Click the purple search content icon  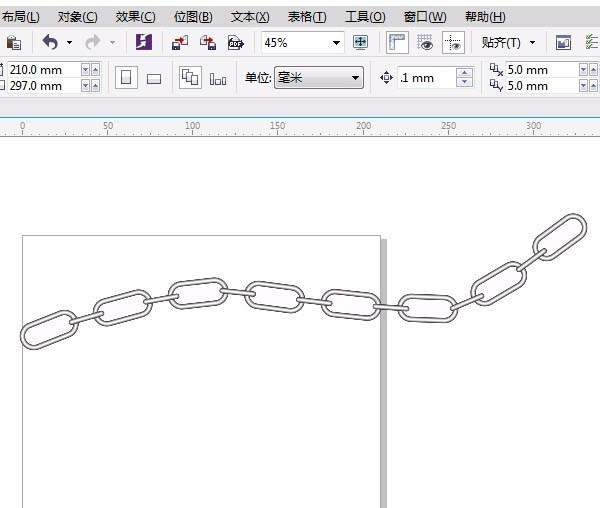[x=144, y=42]
